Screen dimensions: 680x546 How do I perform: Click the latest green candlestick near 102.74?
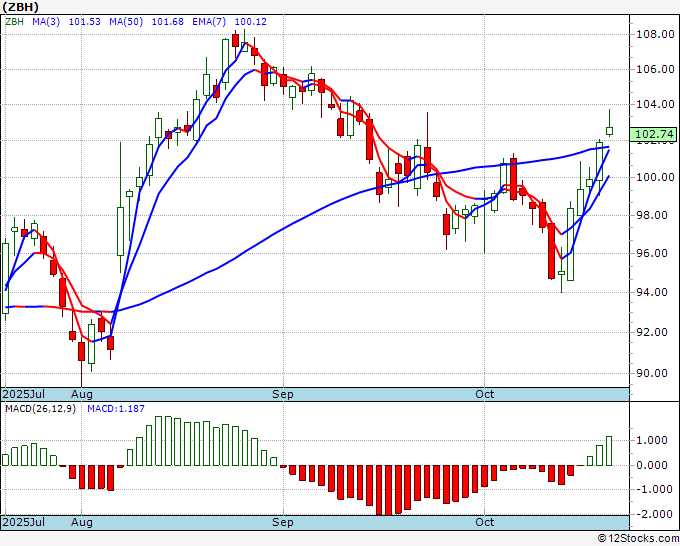click(x=609, y=131)
